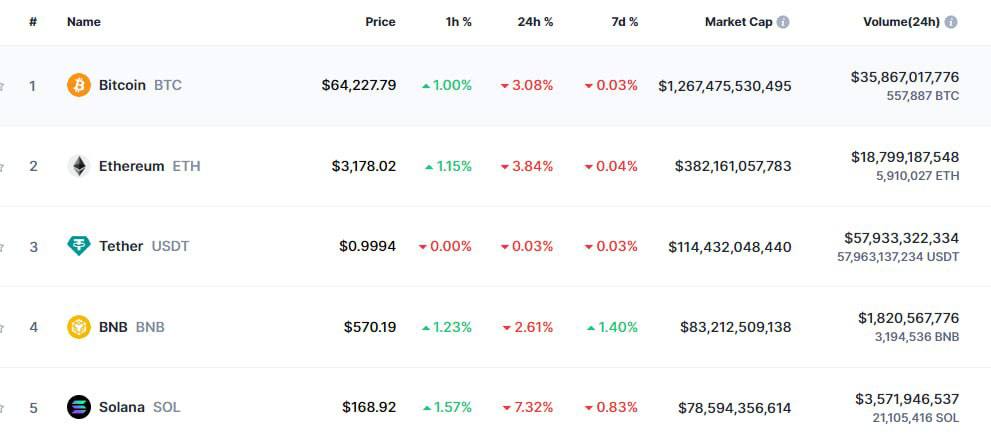Click the Ethereum logo icon
991x442 pixels.
[78, 166]
